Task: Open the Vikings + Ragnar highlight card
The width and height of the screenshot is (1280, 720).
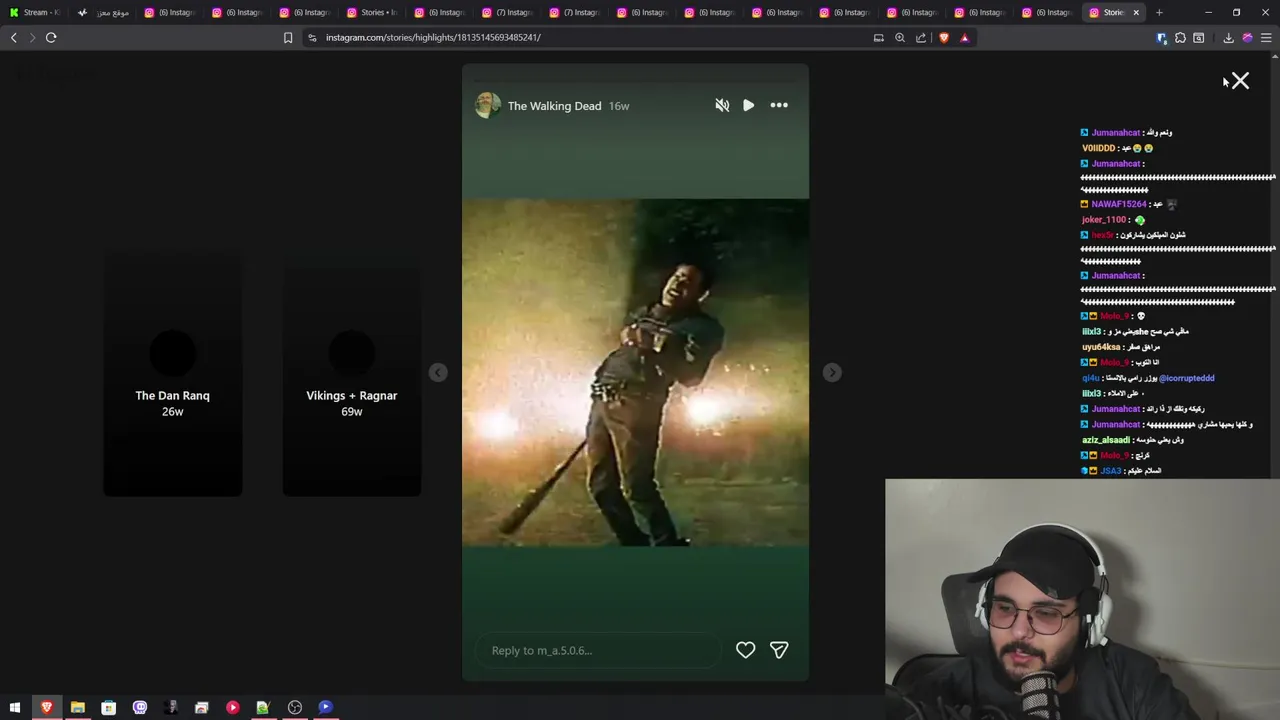Action: pos(352,373)
